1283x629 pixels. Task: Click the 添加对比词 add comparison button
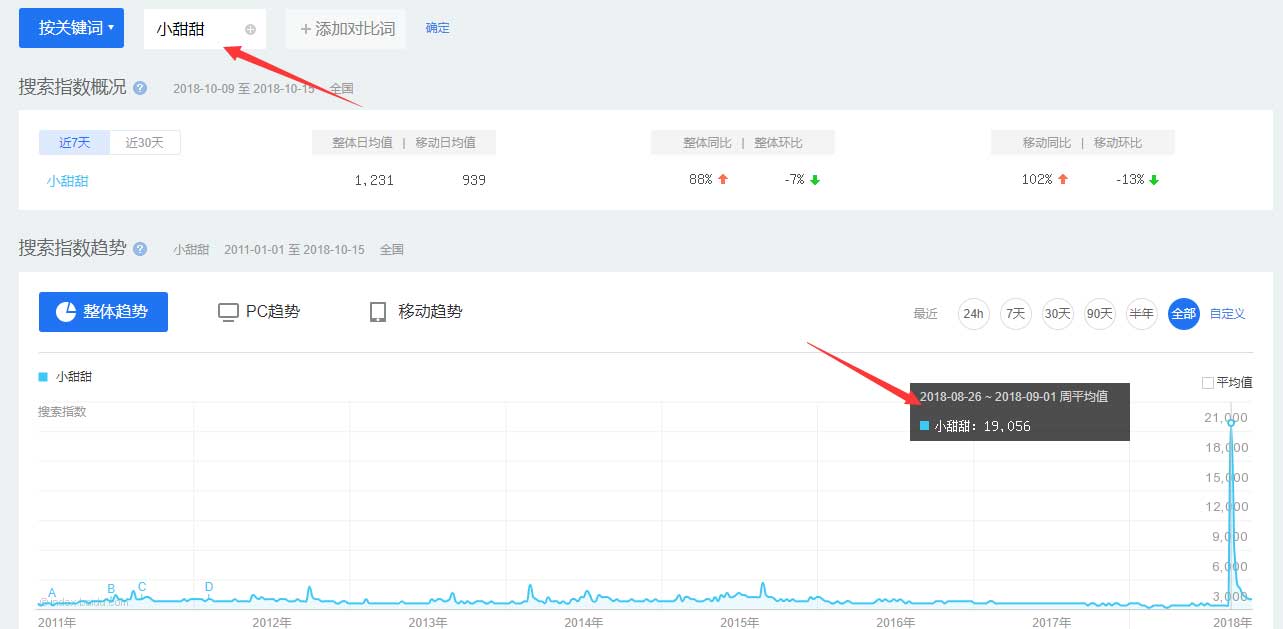[345, 28]
